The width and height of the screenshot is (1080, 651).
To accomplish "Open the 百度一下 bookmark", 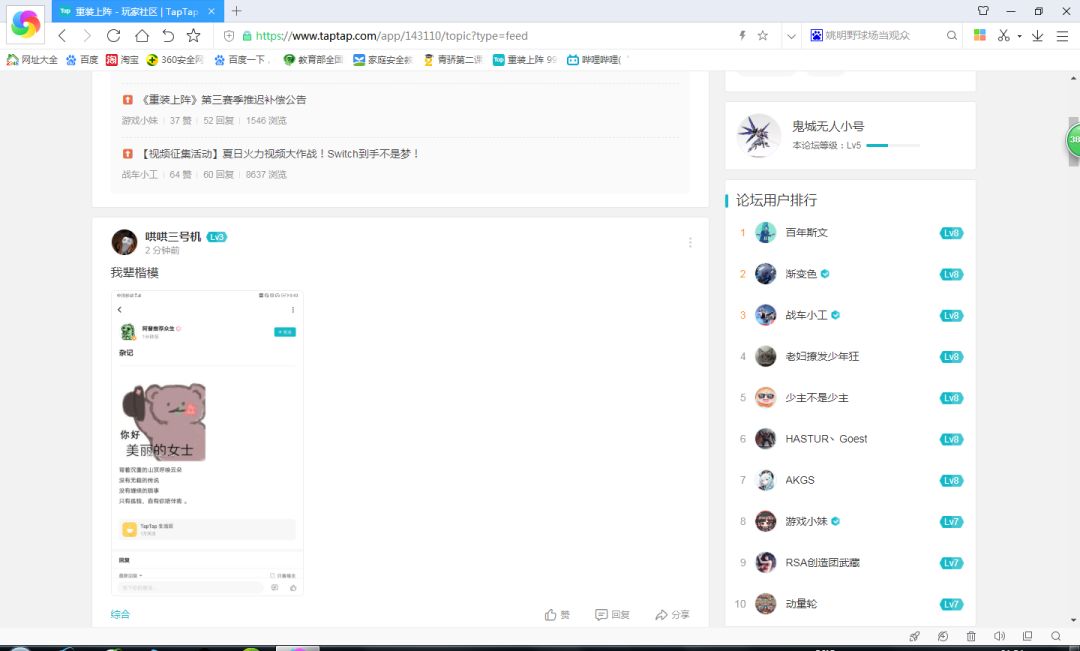I will (x=240, y=60).
